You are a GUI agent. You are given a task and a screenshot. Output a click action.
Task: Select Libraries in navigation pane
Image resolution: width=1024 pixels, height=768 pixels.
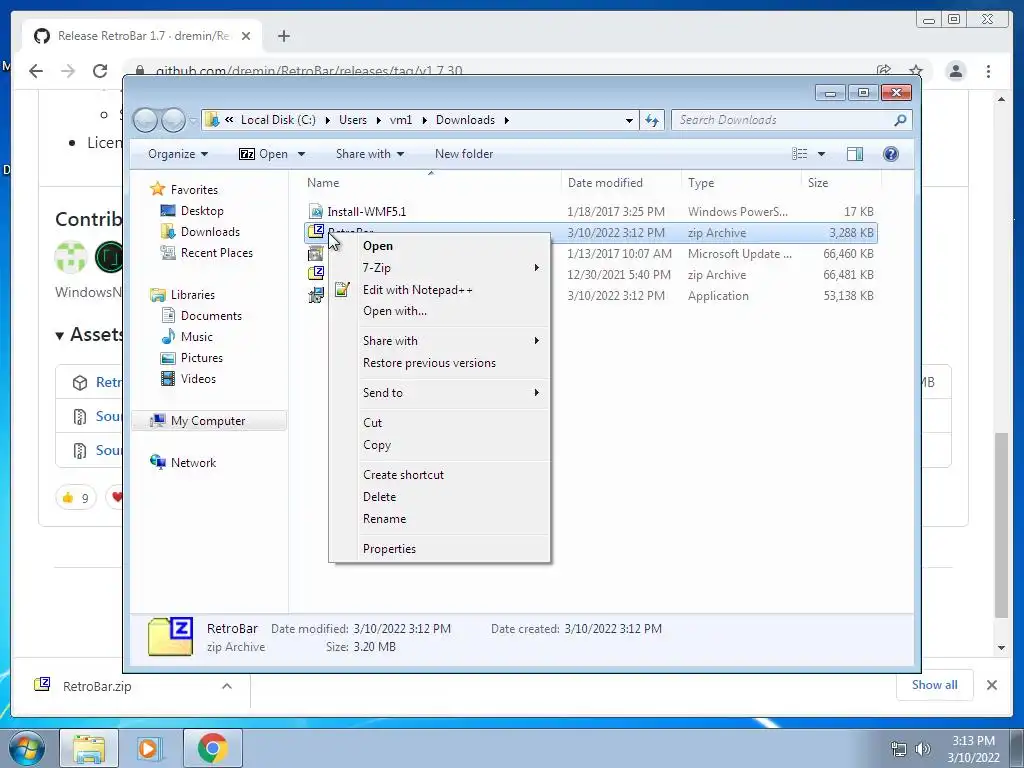tap(193, 295)
